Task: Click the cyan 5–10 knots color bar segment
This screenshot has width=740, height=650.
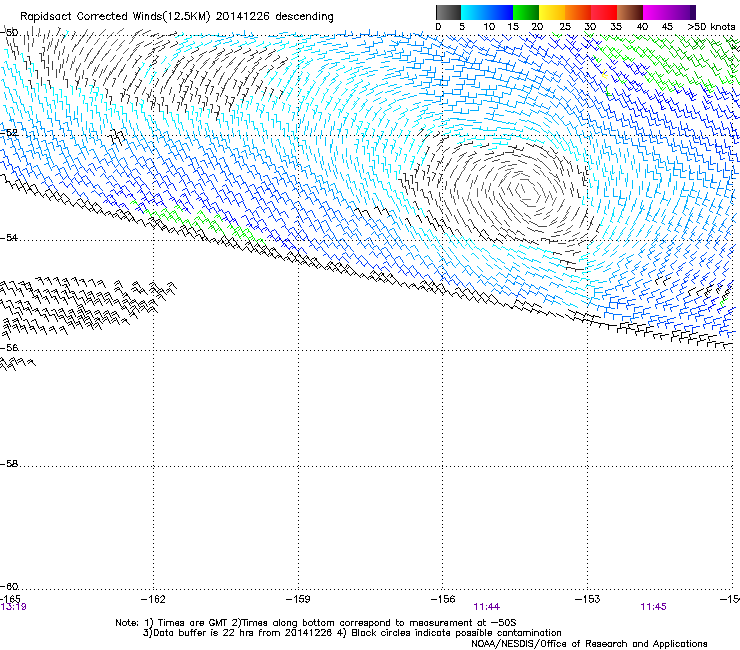Action: 474,12
